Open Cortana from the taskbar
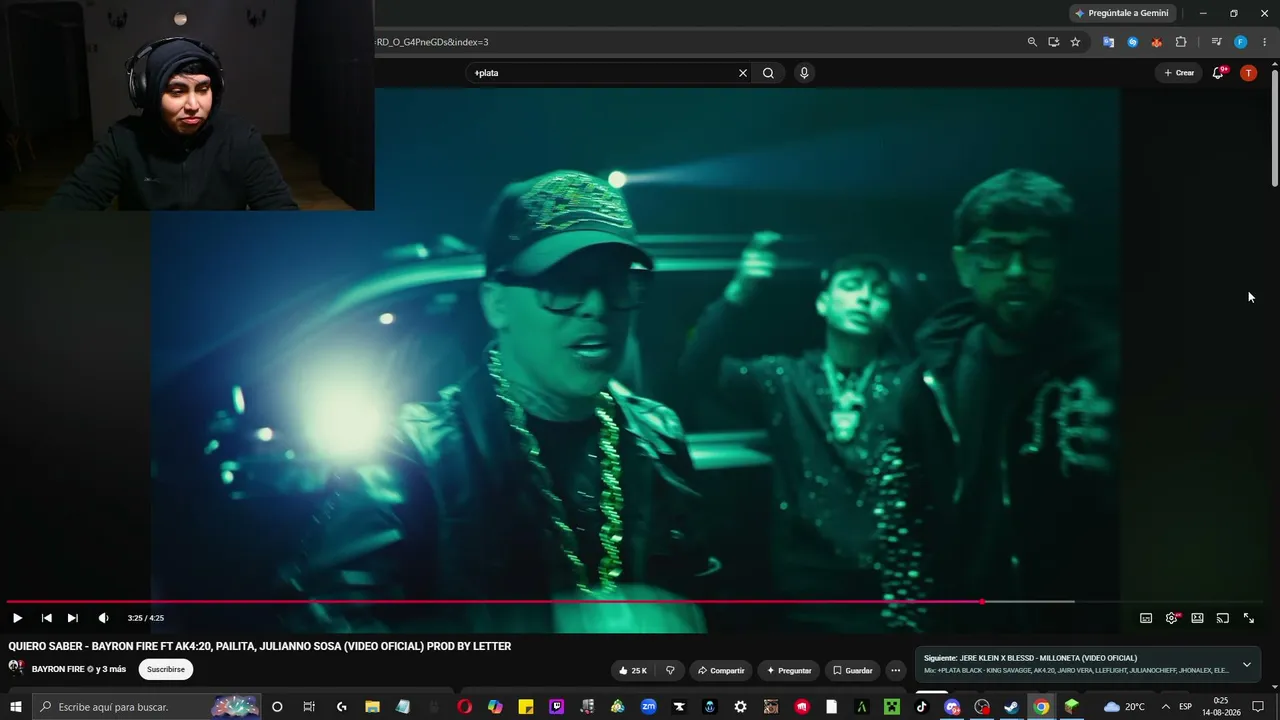 (x=277, y=707)
